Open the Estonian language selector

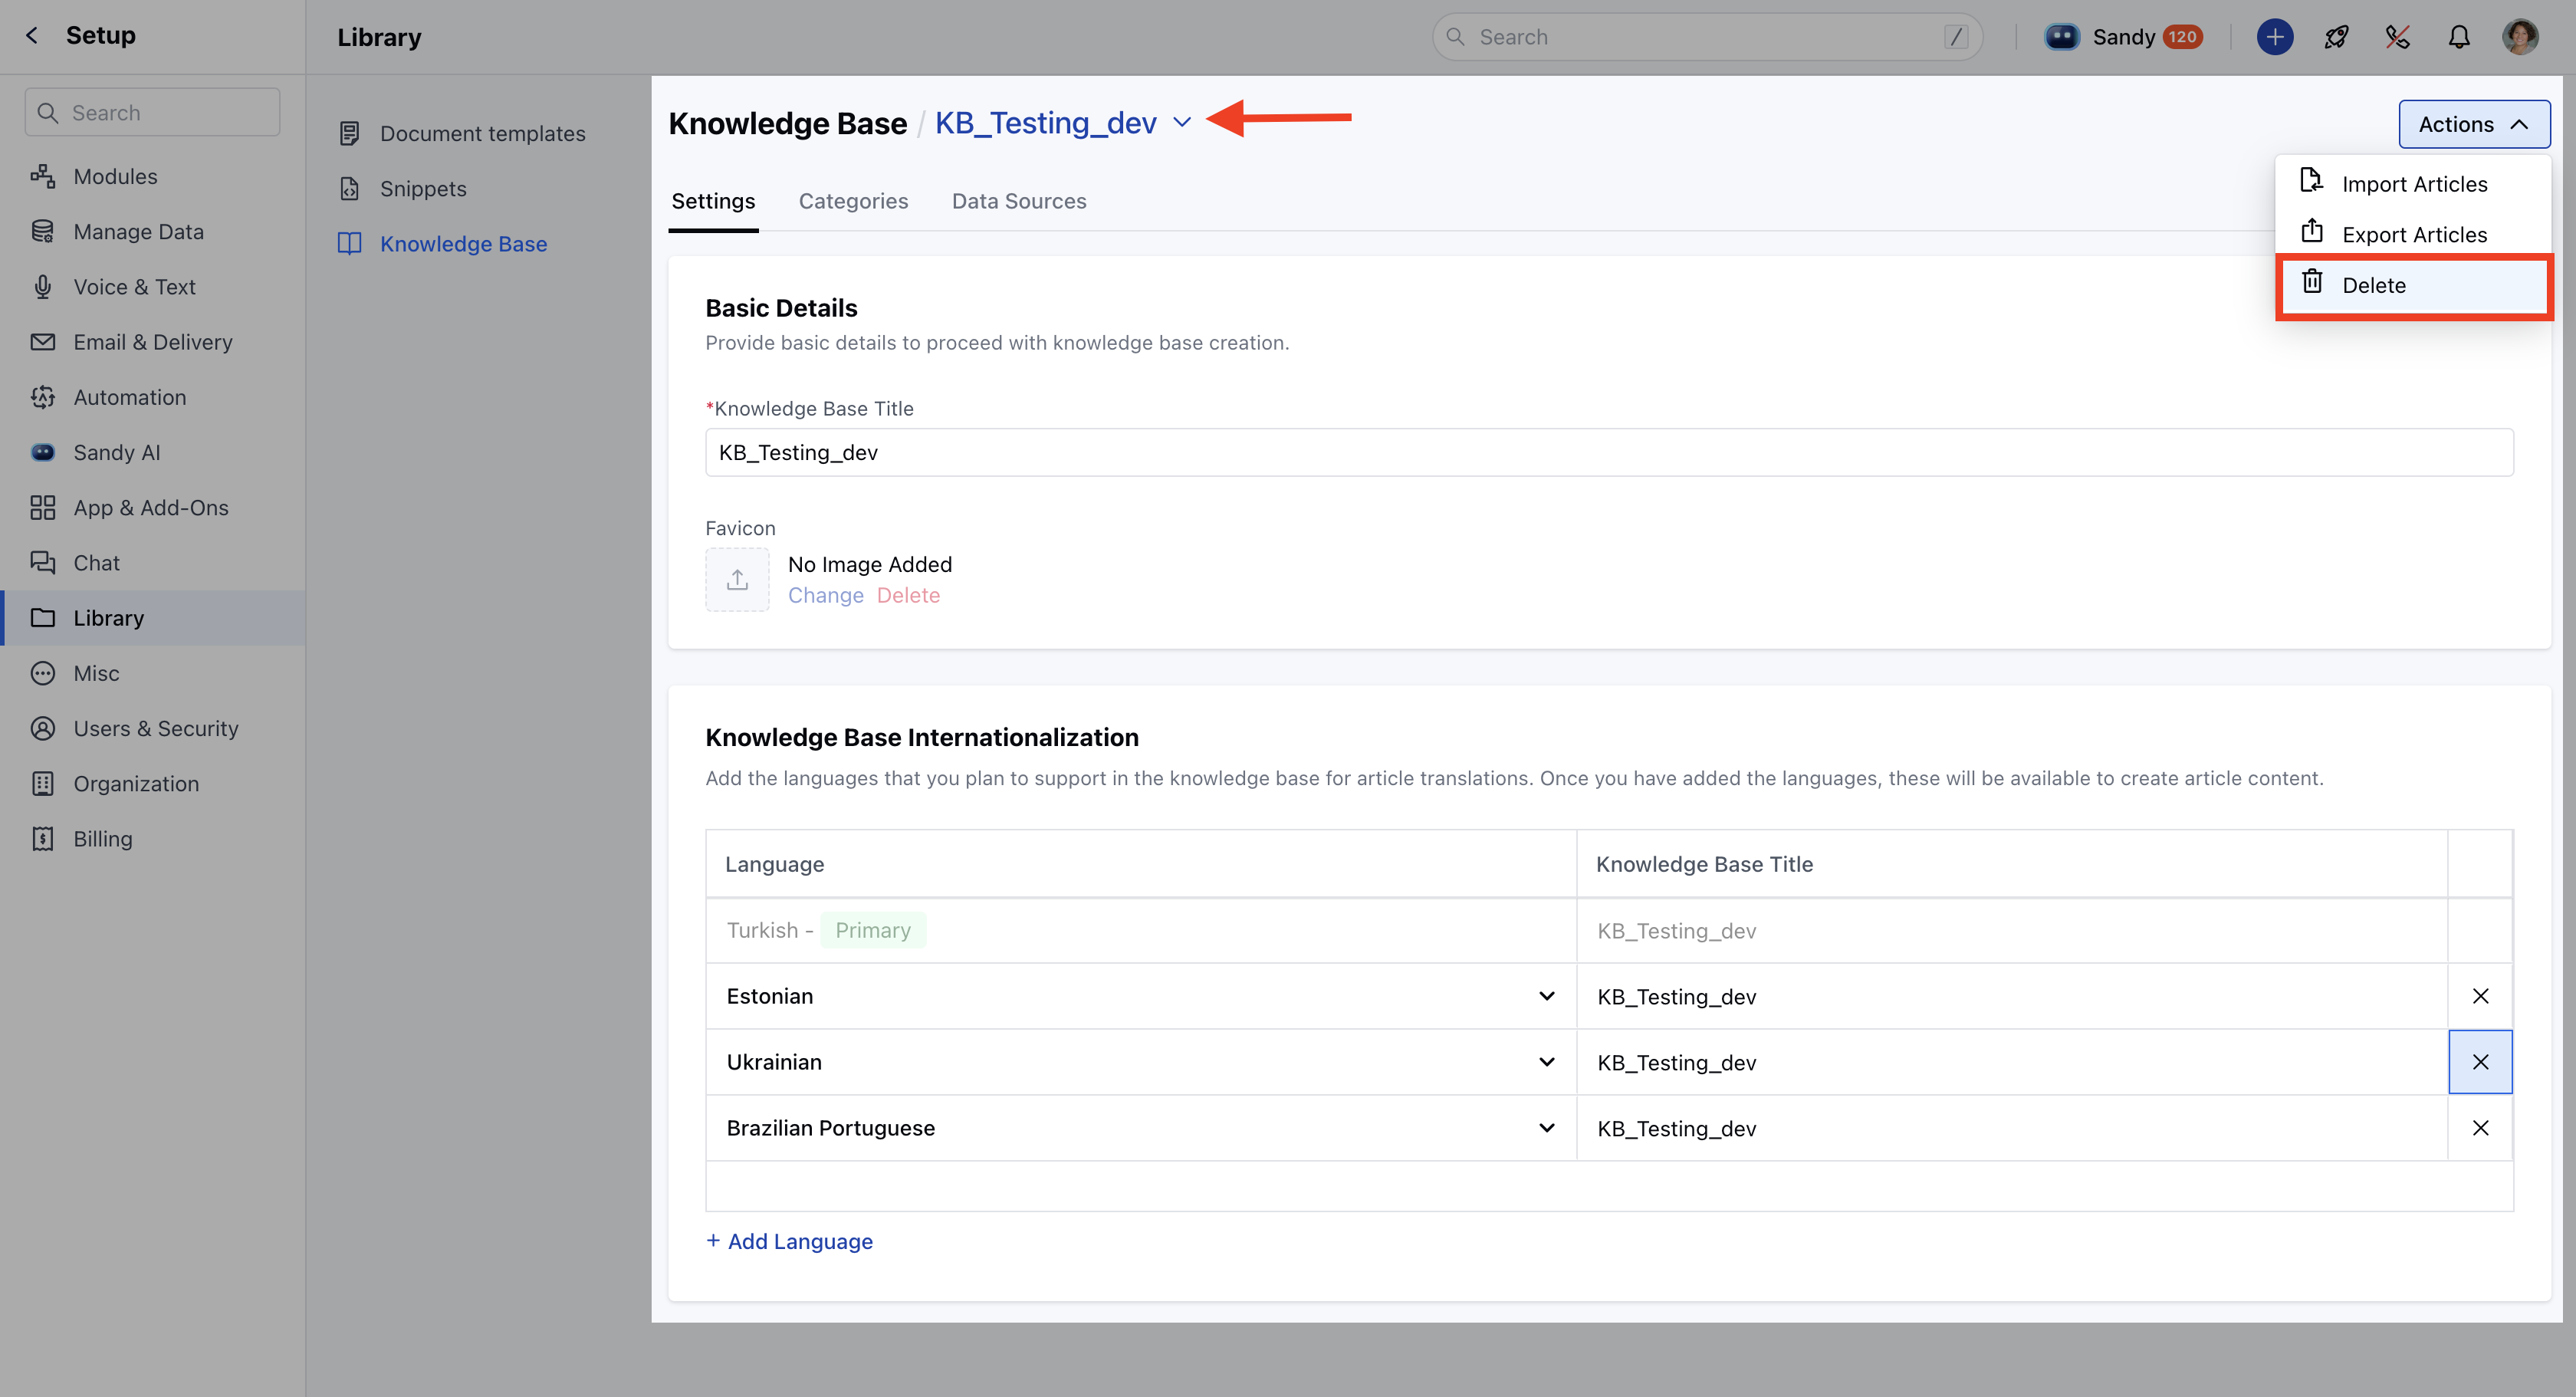click(1547, 996)
